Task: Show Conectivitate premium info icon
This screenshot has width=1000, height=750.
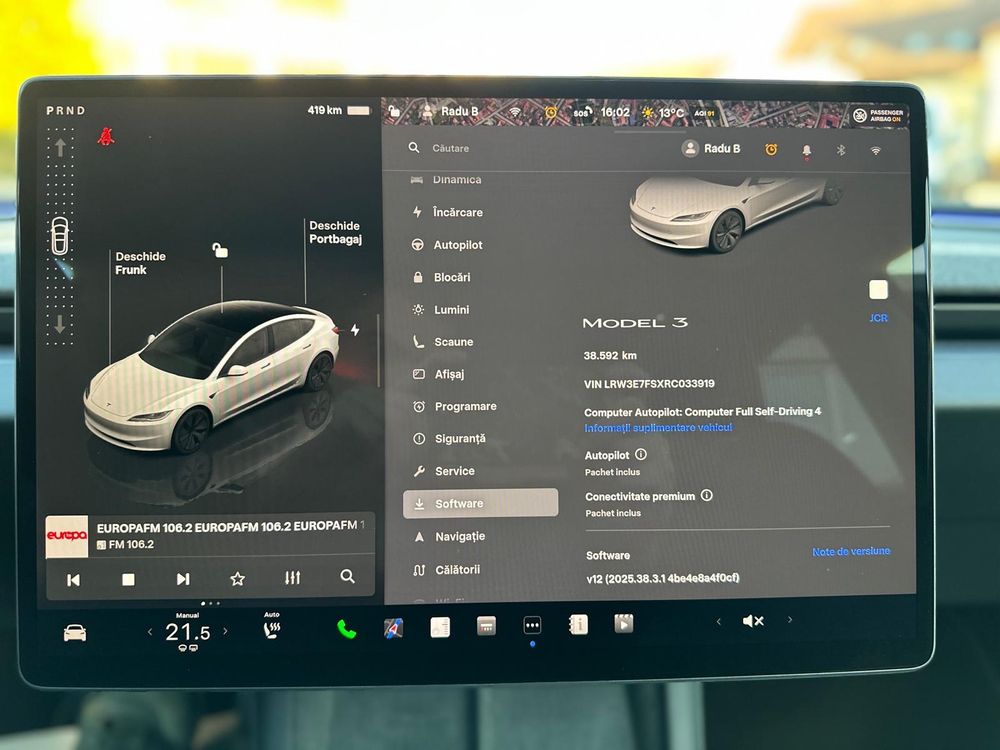Action: point(707,496)
